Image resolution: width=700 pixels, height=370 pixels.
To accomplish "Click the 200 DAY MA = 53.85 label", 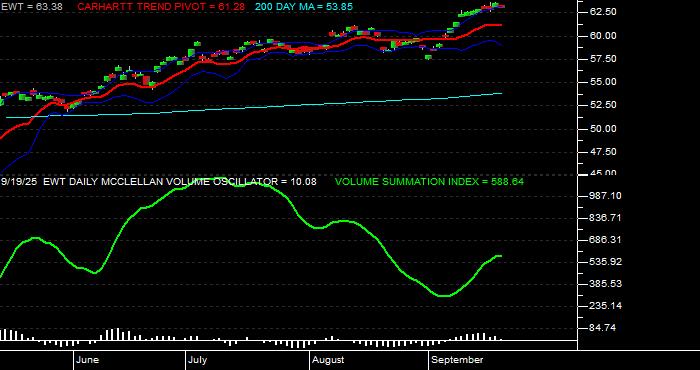I will [304, 7].
